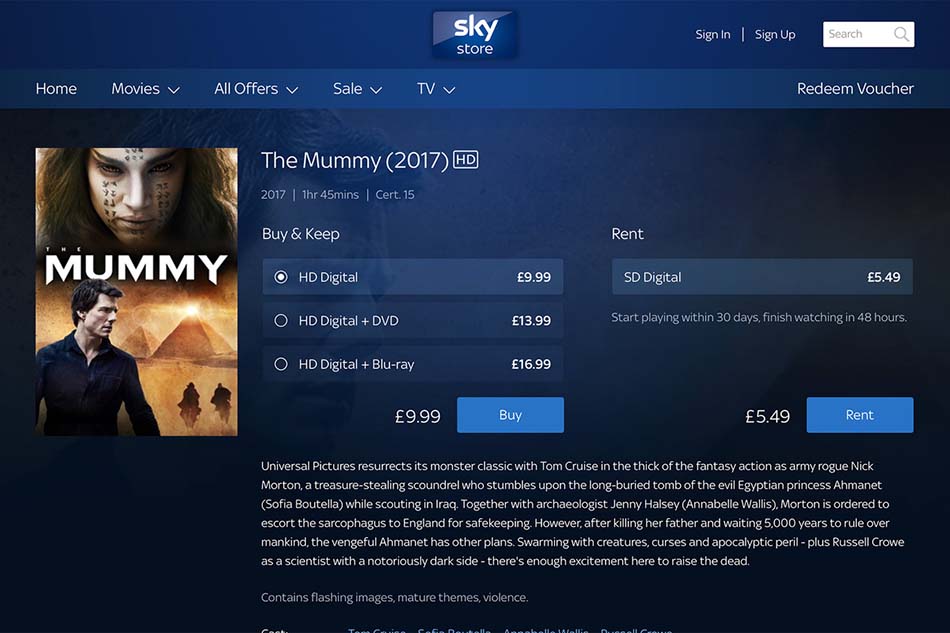950x633 pixels.
Task: Select the SD Digital rent option
Action: tap(762, 277)
